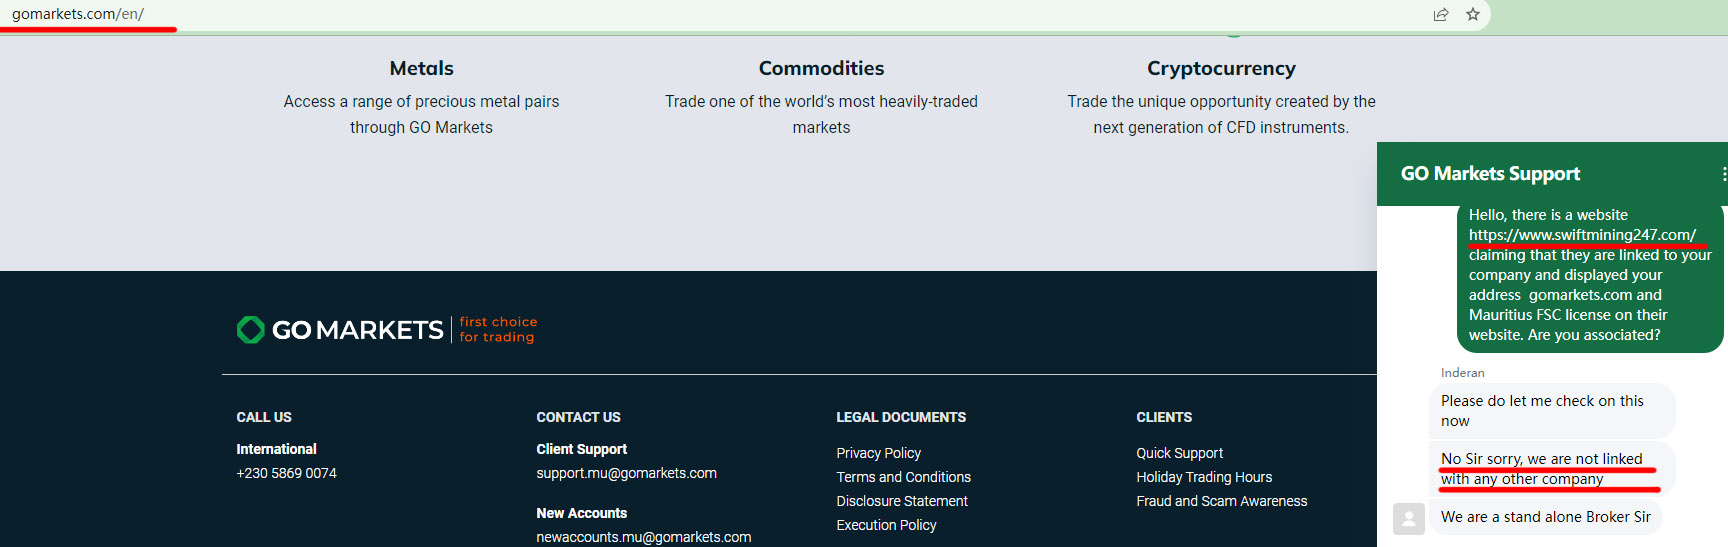Open the Disclosure Statement link

(x=902, y=501)
